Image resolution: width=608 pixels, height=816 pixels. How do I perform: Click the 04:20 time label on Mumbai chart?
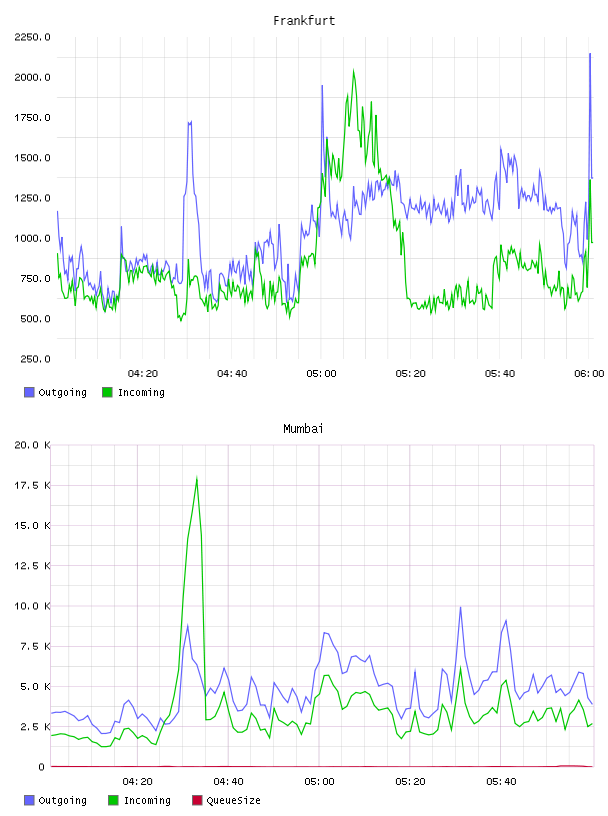point(137,782)
